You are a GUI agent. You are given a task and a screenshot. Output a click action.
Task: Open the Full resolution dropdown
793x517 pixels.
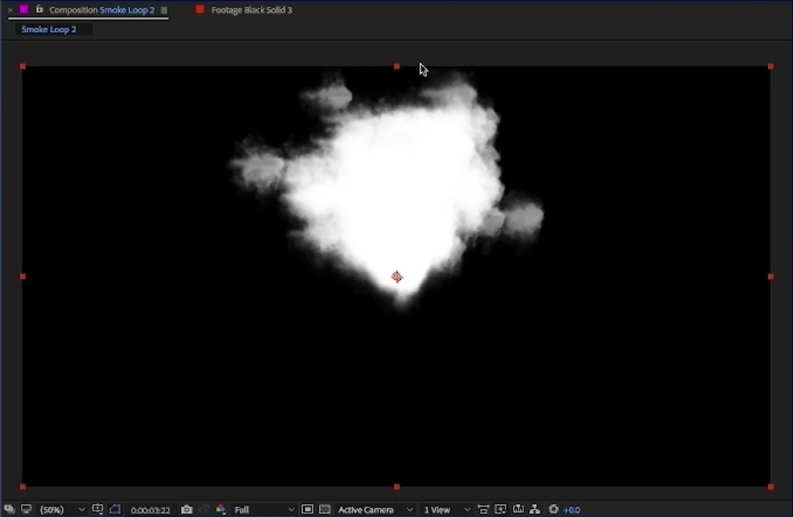[264, 510]
